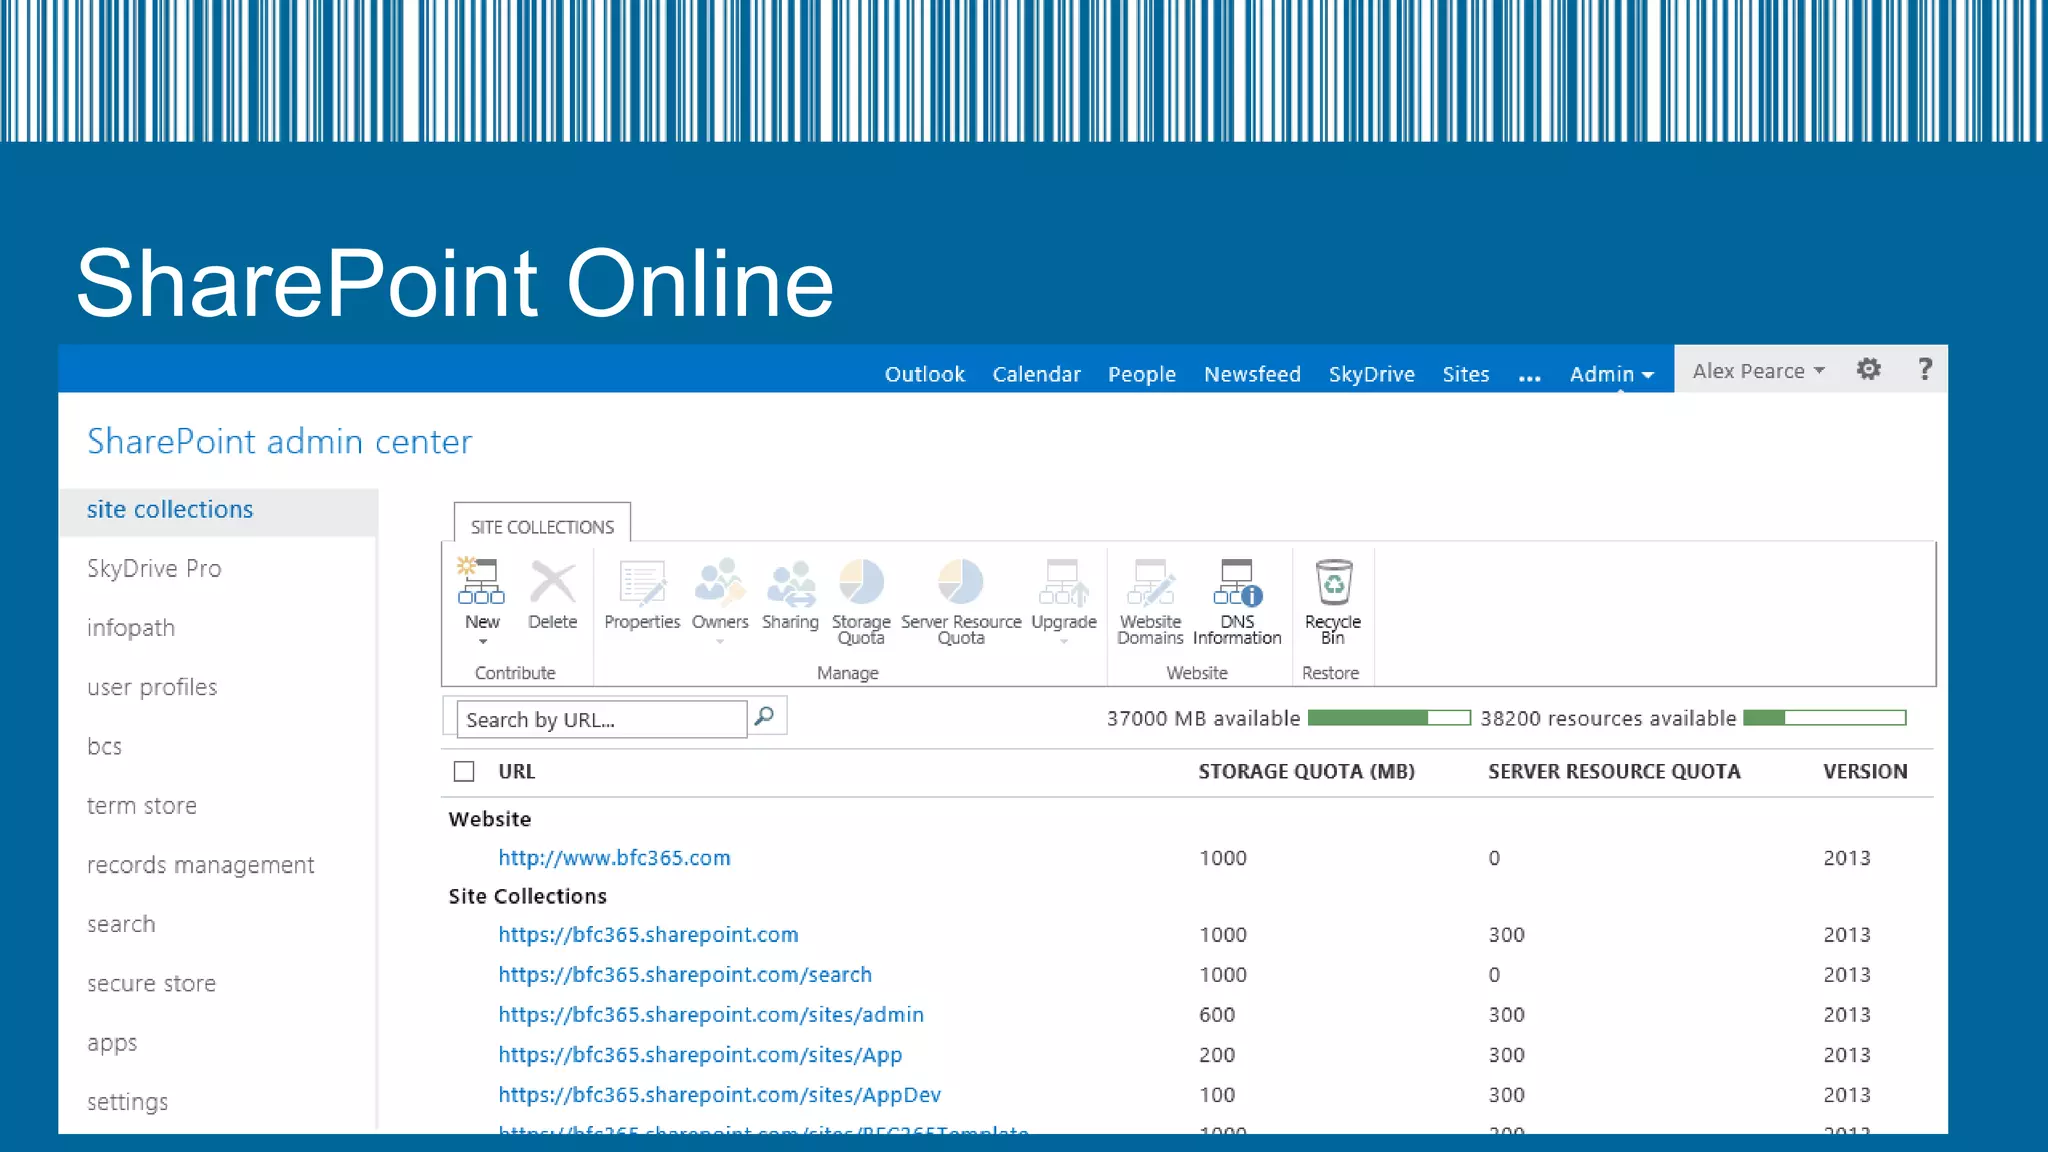Open the sites/admin site collection link

point(711,1015)
